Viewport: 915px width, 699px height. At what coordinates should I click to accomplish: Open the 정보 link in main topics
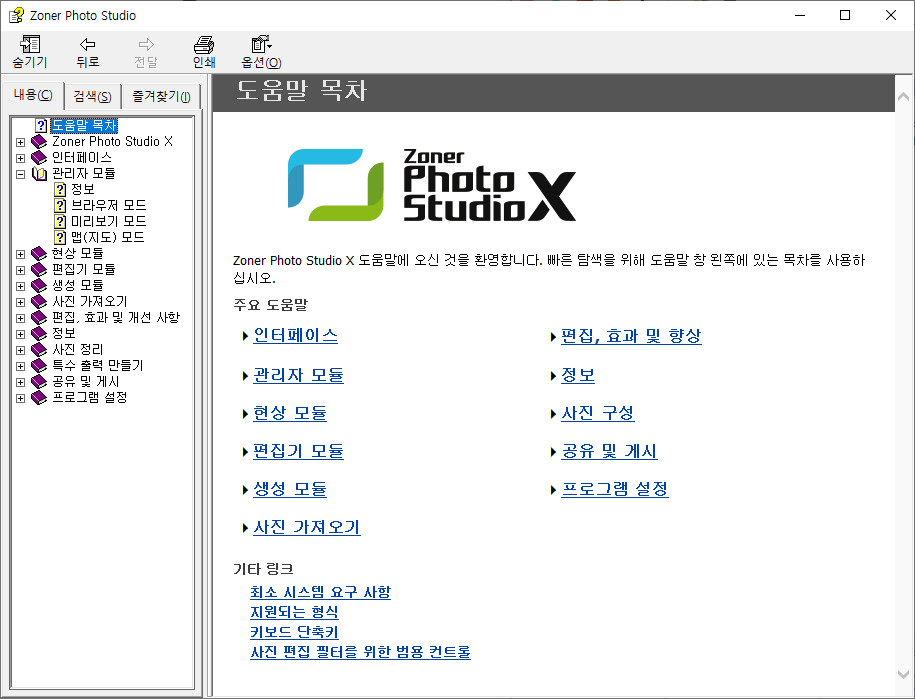pos(578,375)
